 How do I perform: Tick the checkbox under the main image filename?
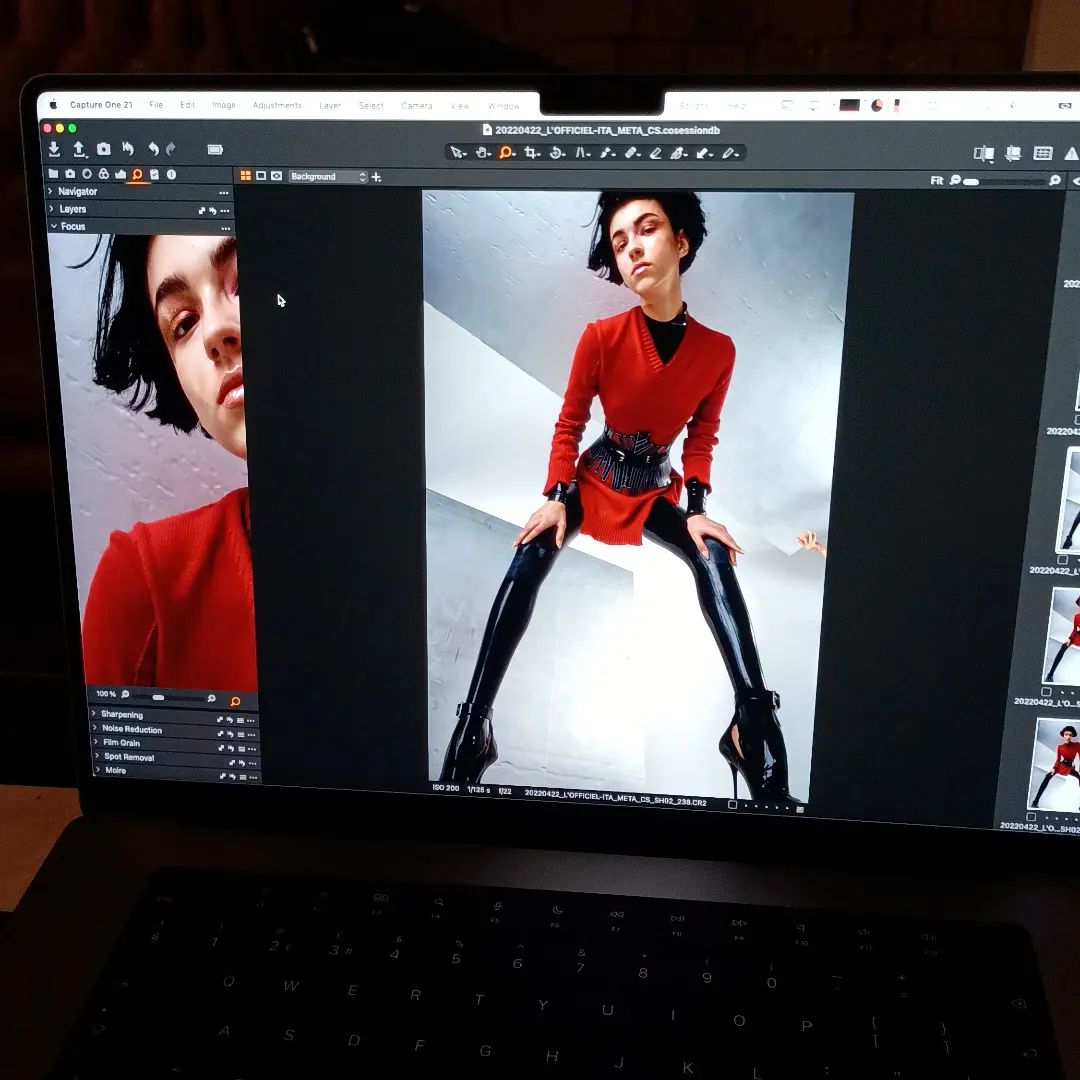point(733,804)
